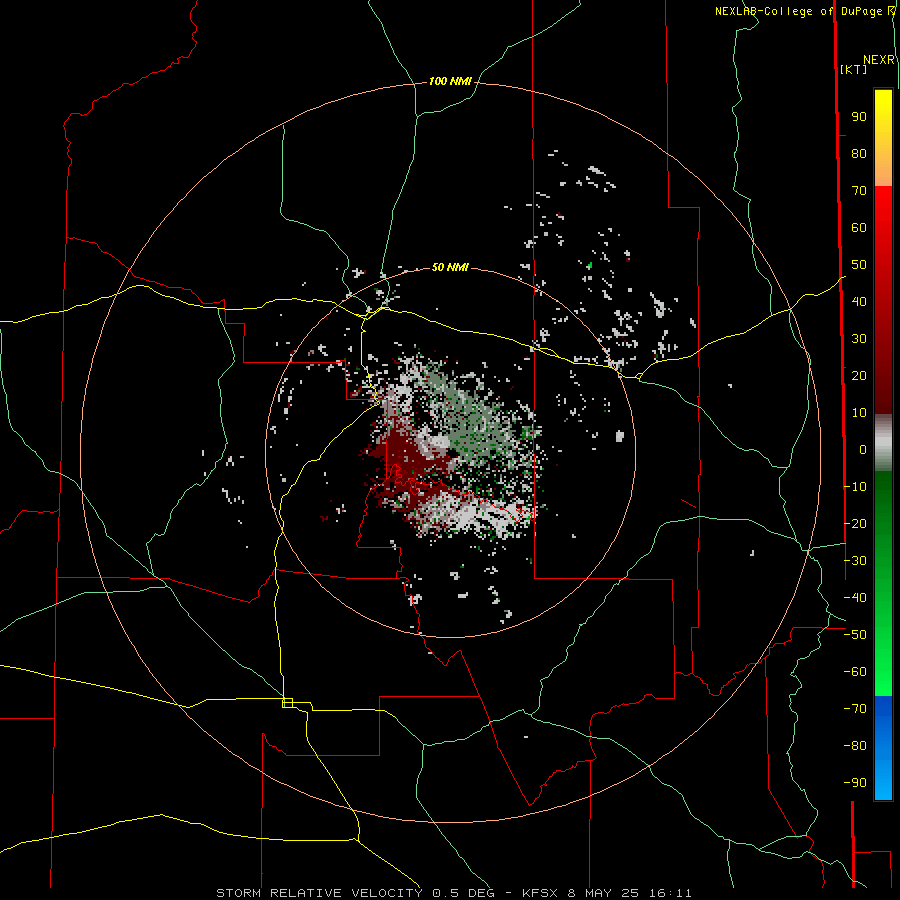Click the -40 knot scale label
The image size is (900, 900).
tap(855, 598)
